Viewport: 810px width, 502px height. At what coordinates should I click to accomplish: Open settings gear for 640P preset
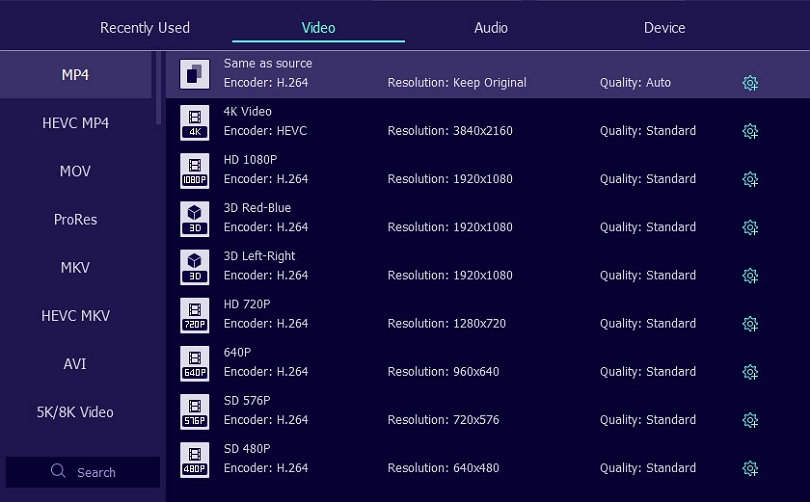[750, 372]
